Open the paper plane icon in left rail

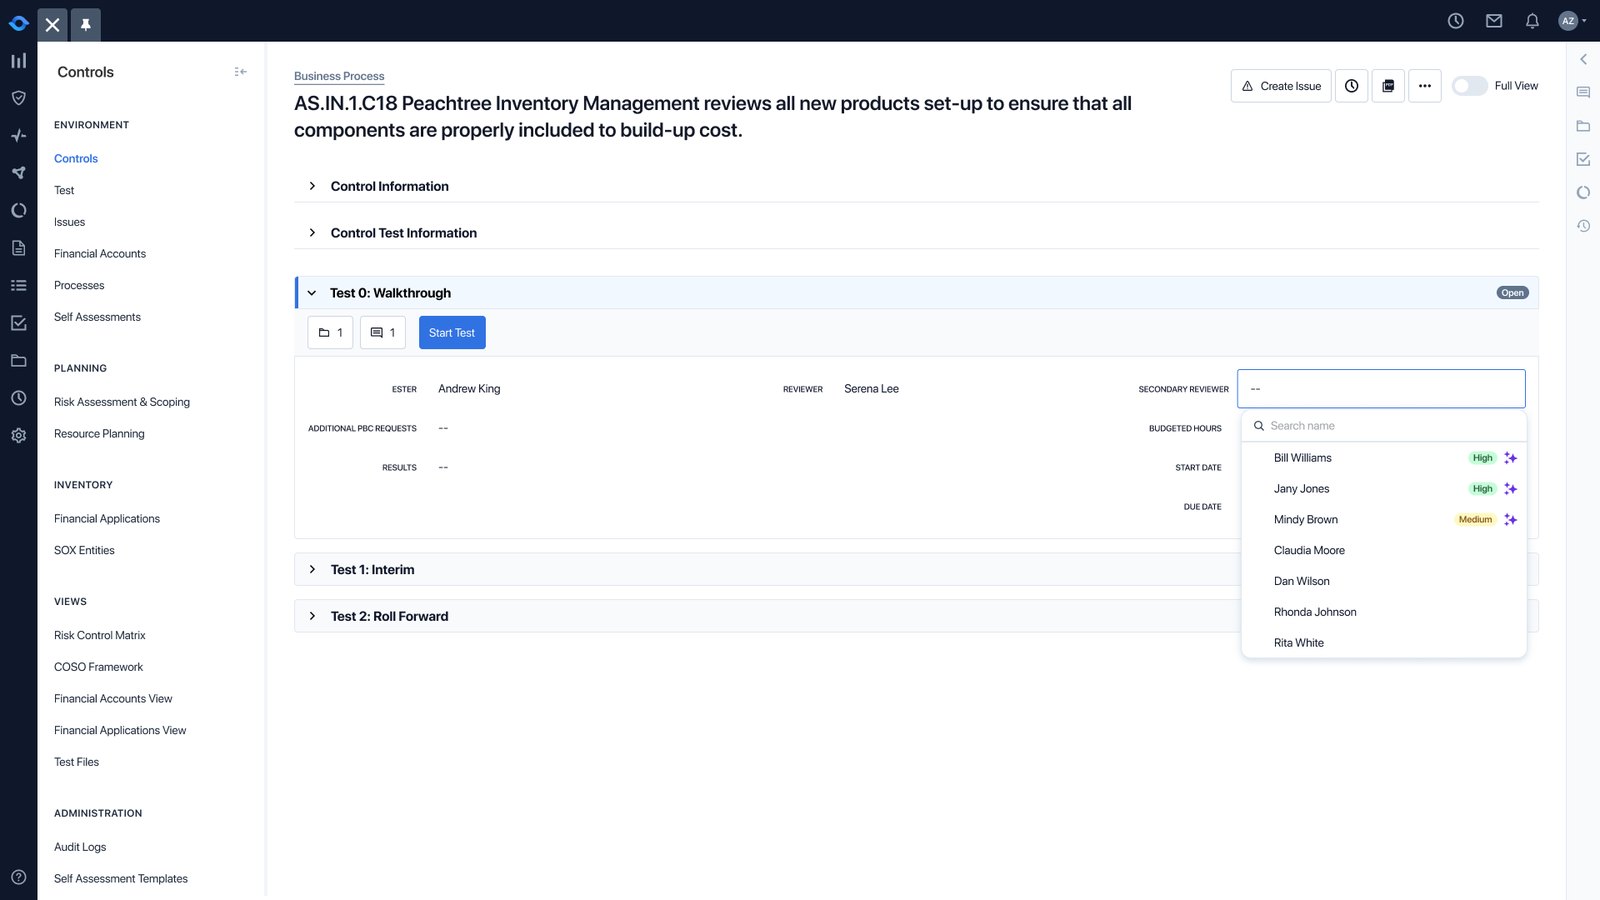point(18,173)
